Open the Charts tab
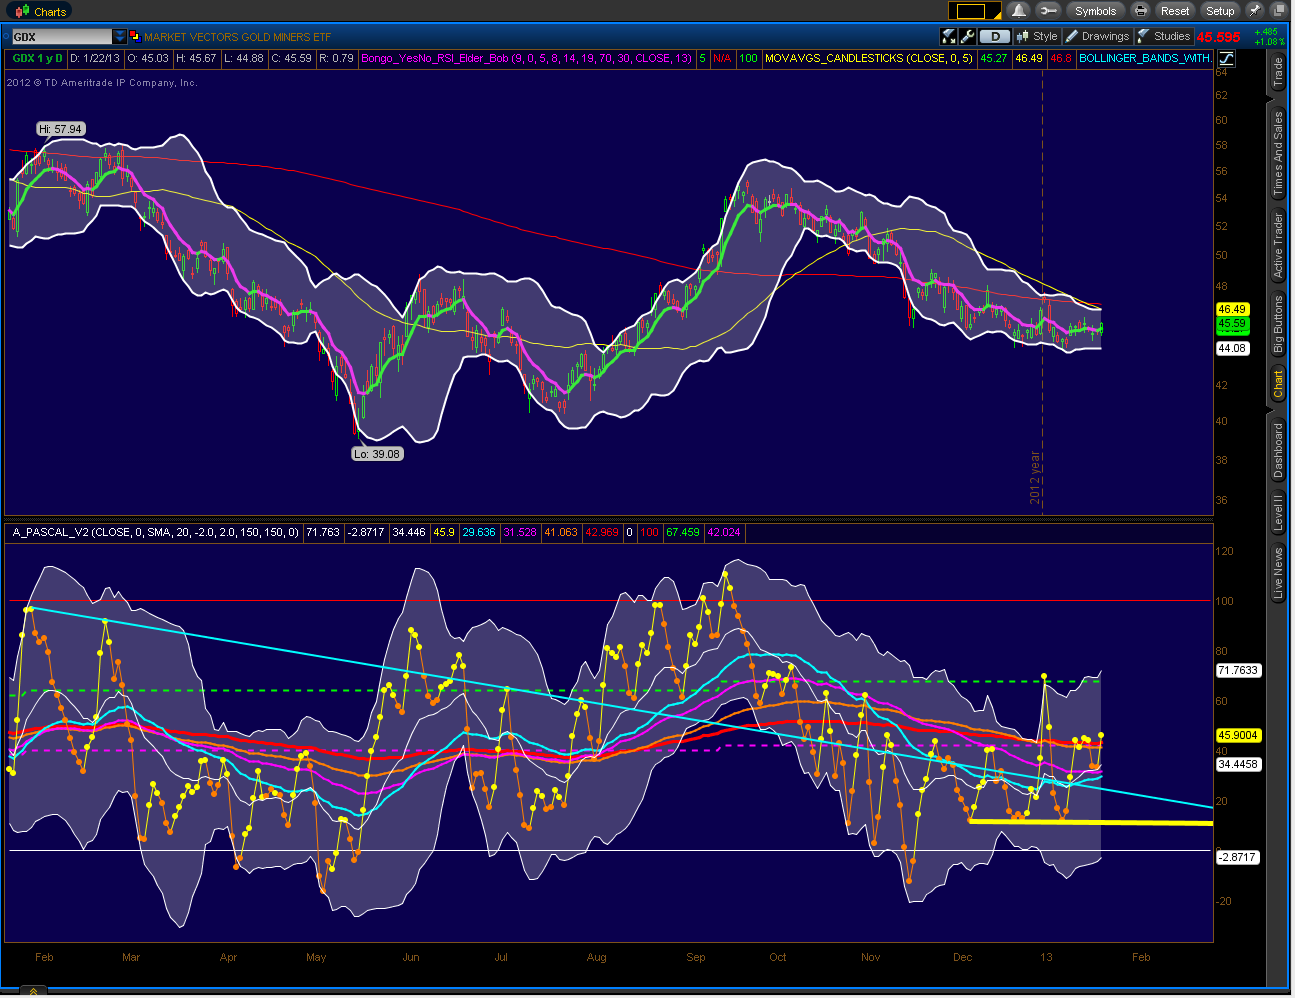Image resolution: width=1295 pixels, height=998 pixels. [x=41, y=11]
